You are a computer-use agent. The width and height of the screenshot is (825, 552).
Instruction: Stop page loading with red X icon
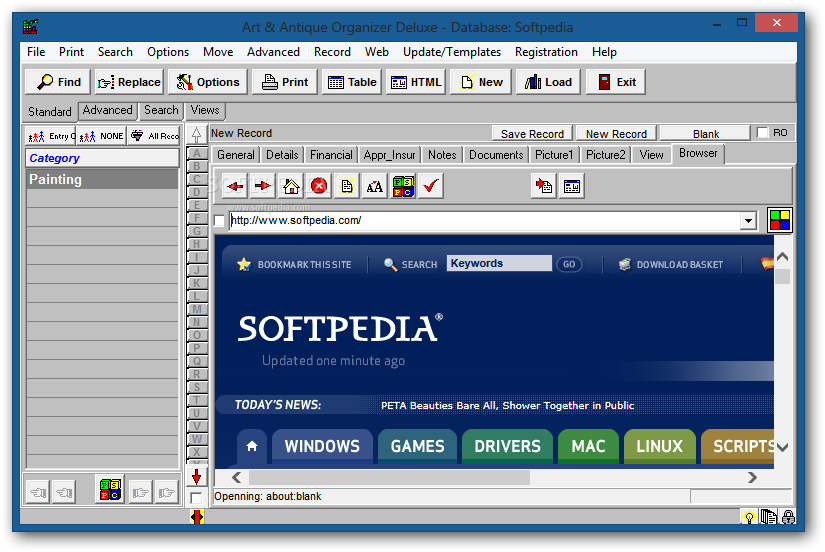pyautogui.click(x=319, y=186)
